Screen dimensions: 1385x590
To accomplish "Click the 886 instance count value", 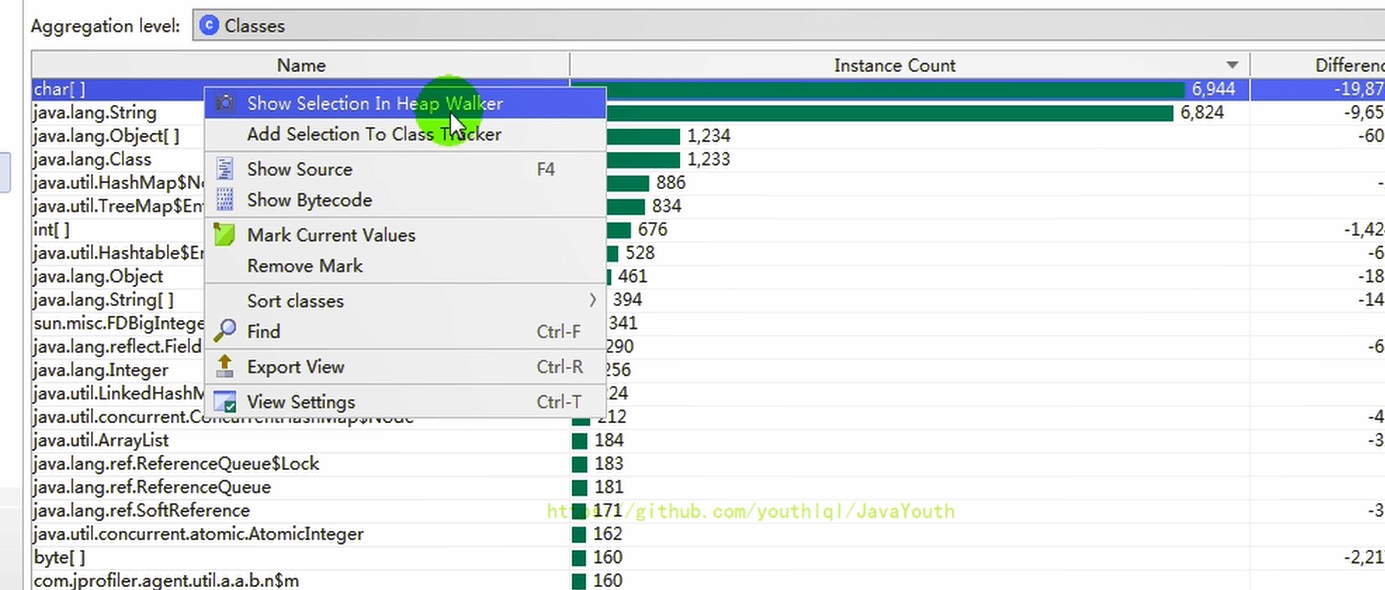I will tap(671, 183).
